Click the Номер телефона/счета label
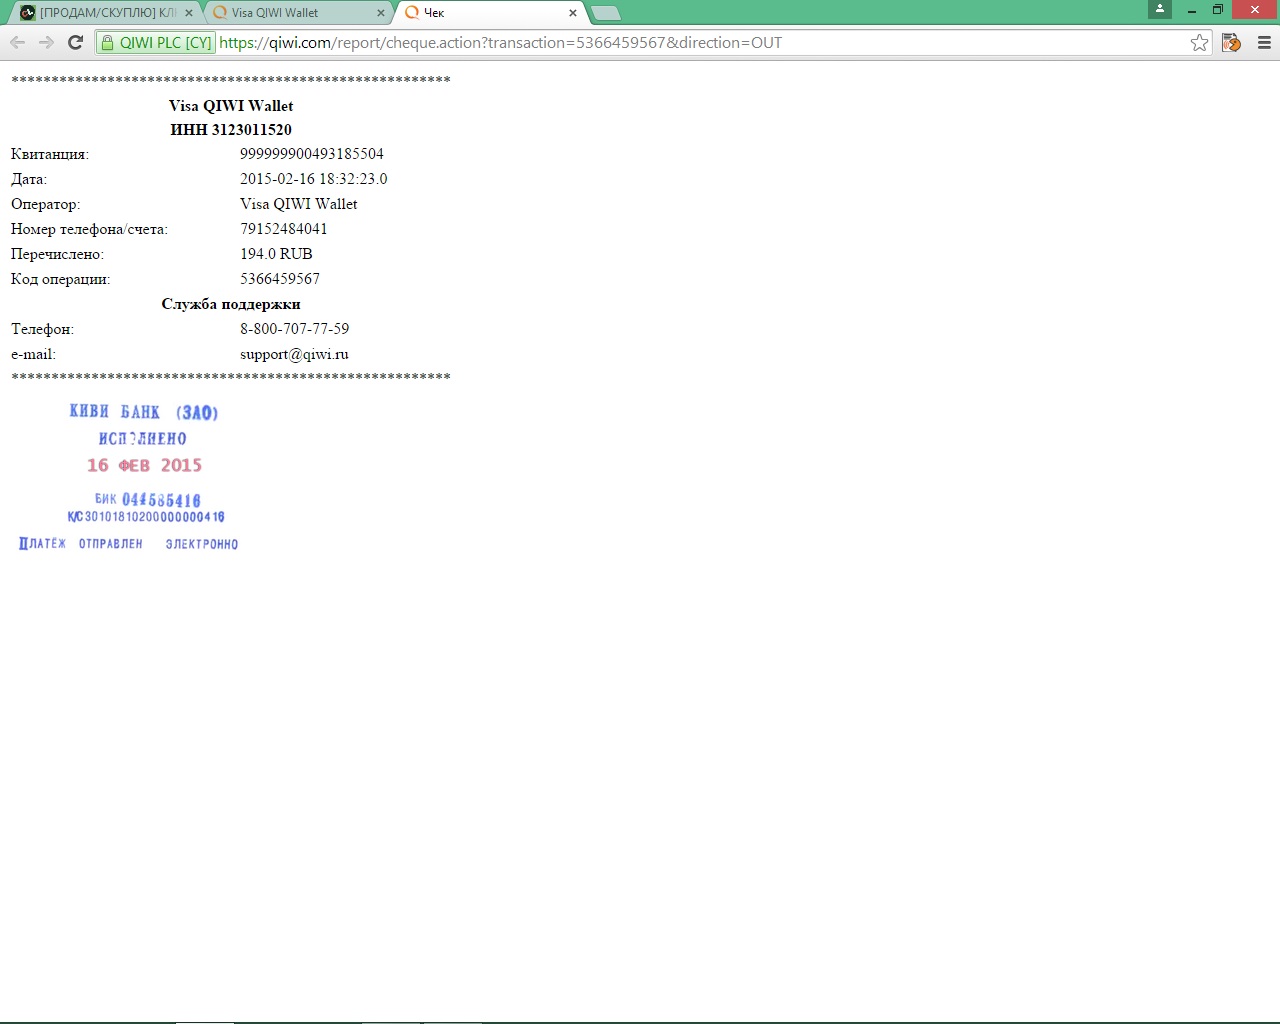Image resolution: width=1280 pixels, height=1024 pixels. pos(89,229)
